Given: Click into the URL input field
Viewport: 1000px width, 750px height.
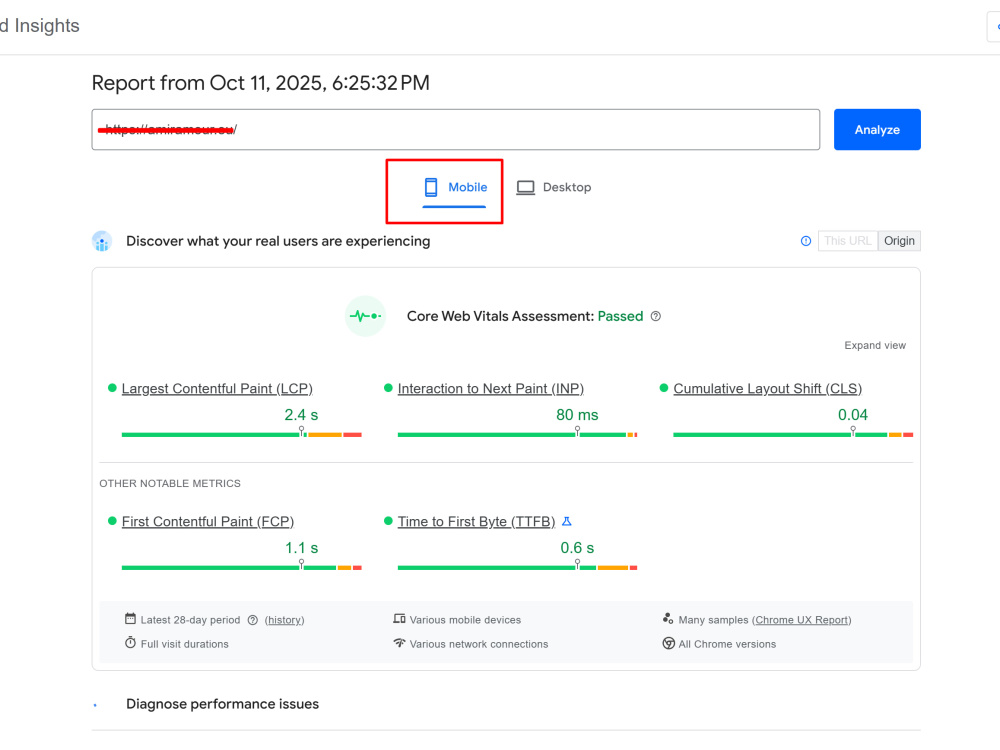Looking at the screenshot, I should click(x=455, y=129).
